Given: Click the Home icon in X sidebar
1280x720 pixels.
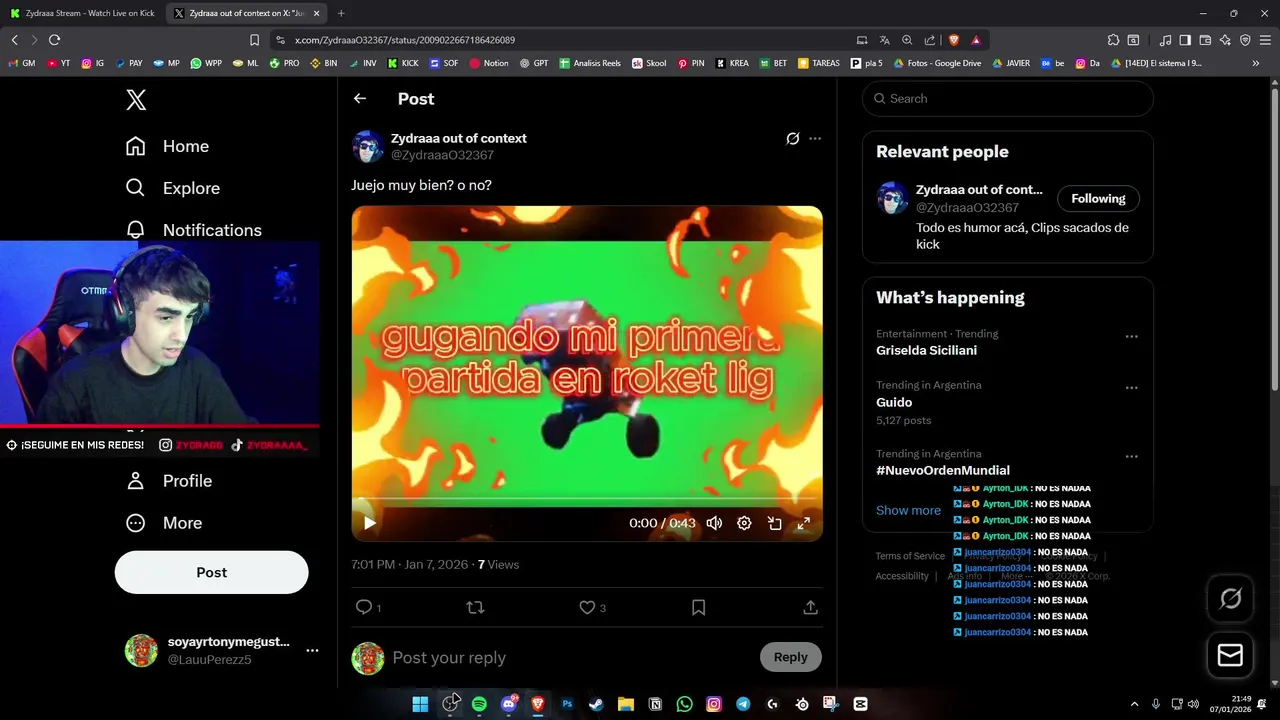Looking at the screenshot, I should pyautogui.click(x=136, y=146).
